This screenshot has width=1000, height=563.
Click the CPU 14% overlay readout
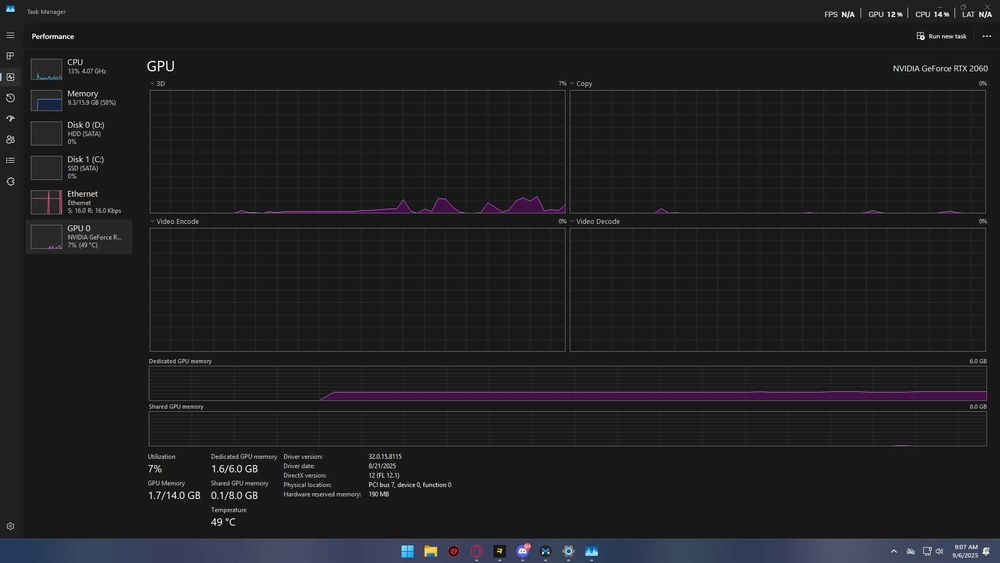point(932,14)
